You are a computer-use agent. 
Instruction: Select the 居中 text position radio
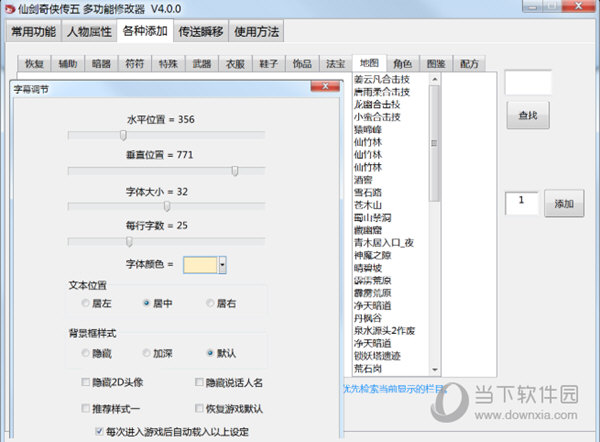coord(146,303)
